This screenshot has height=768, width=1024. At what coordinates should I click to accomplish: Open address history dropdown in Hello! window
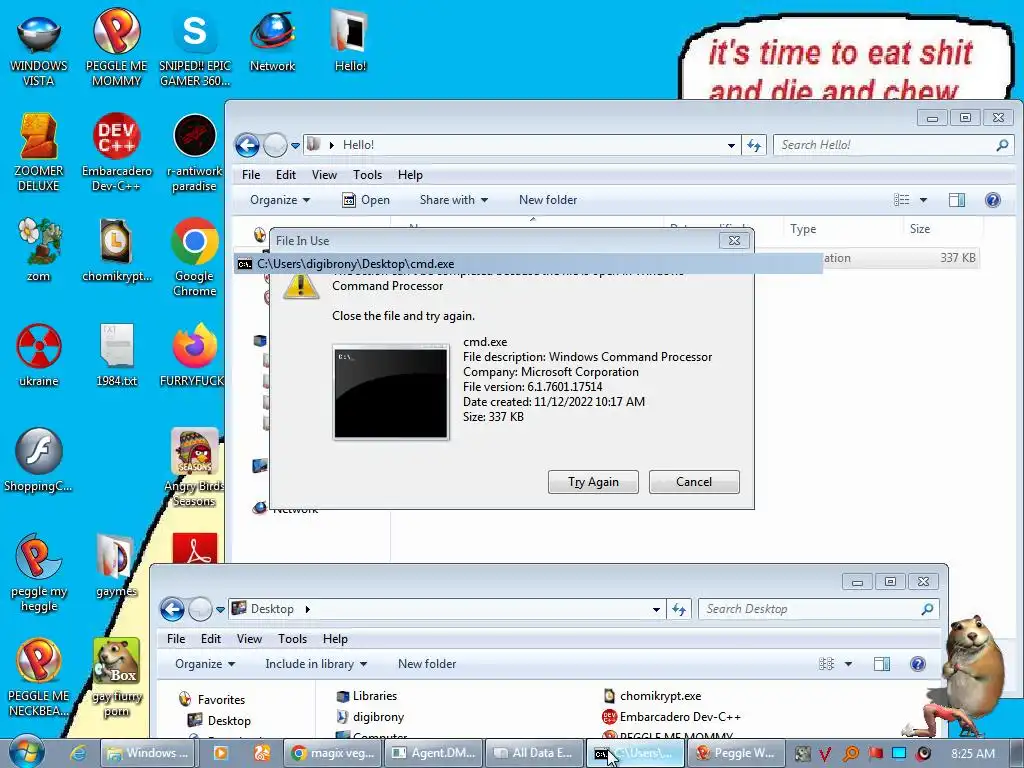tap(731, 145)
